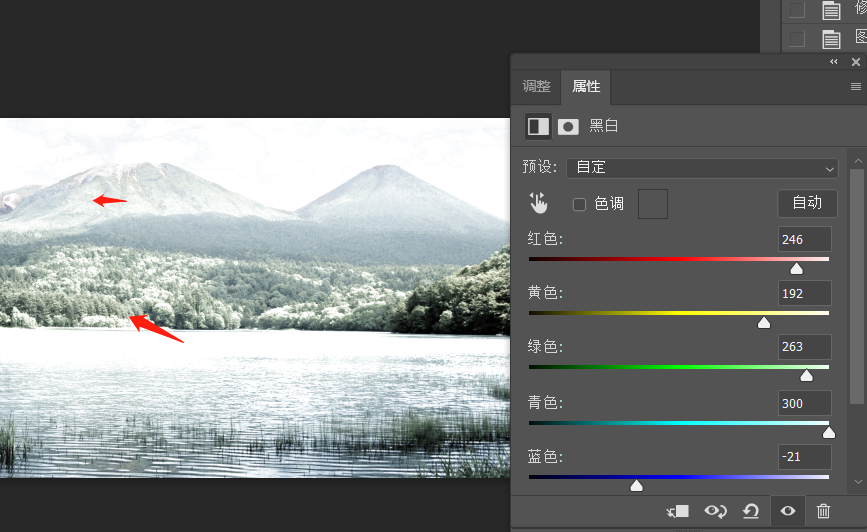
Task: Click the 黑白 panel title text
Action: coord(603,126)
